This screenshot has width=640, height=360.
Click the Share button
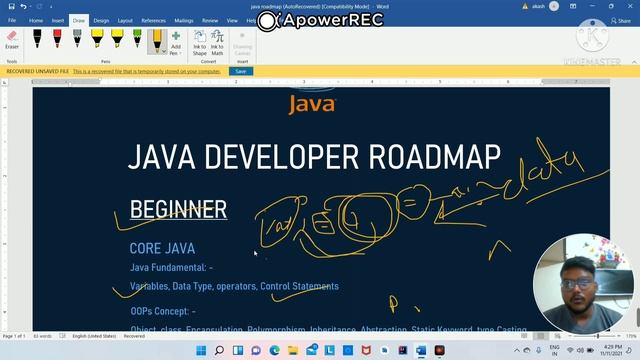(621, 20)
